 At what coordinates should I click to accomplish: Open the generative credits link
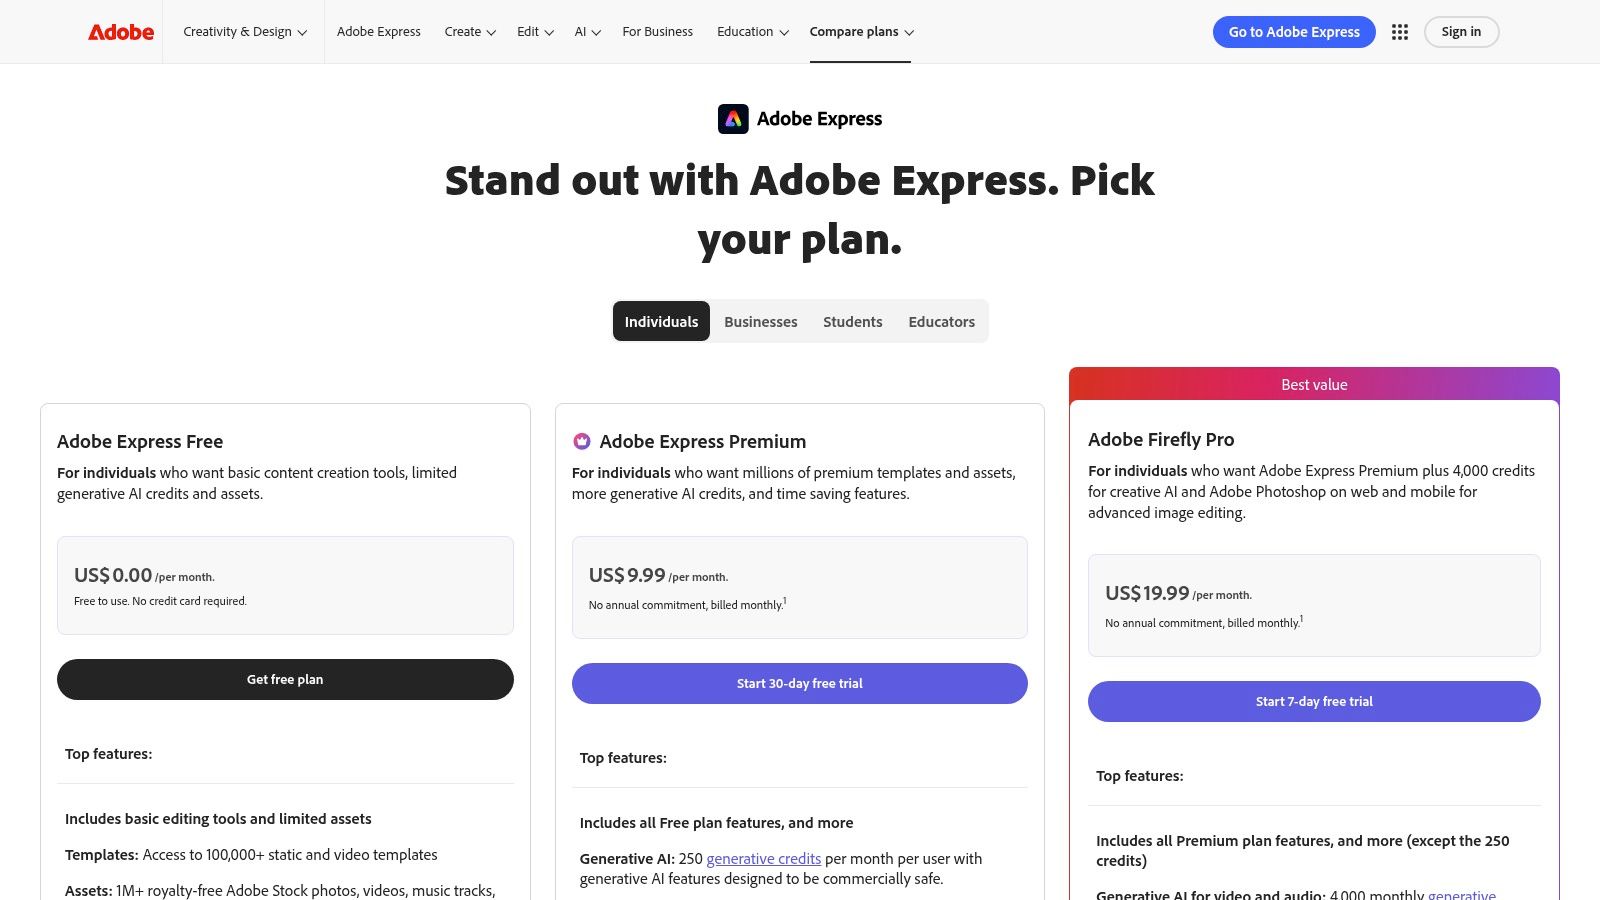pyautogui.click(x=763, y=858)
